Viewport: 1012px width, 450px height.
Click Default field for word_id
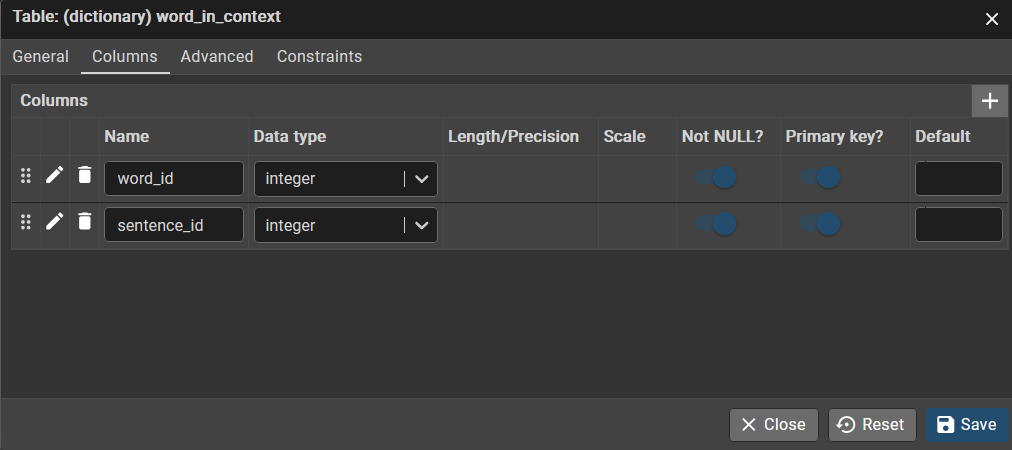click(958, 178)
